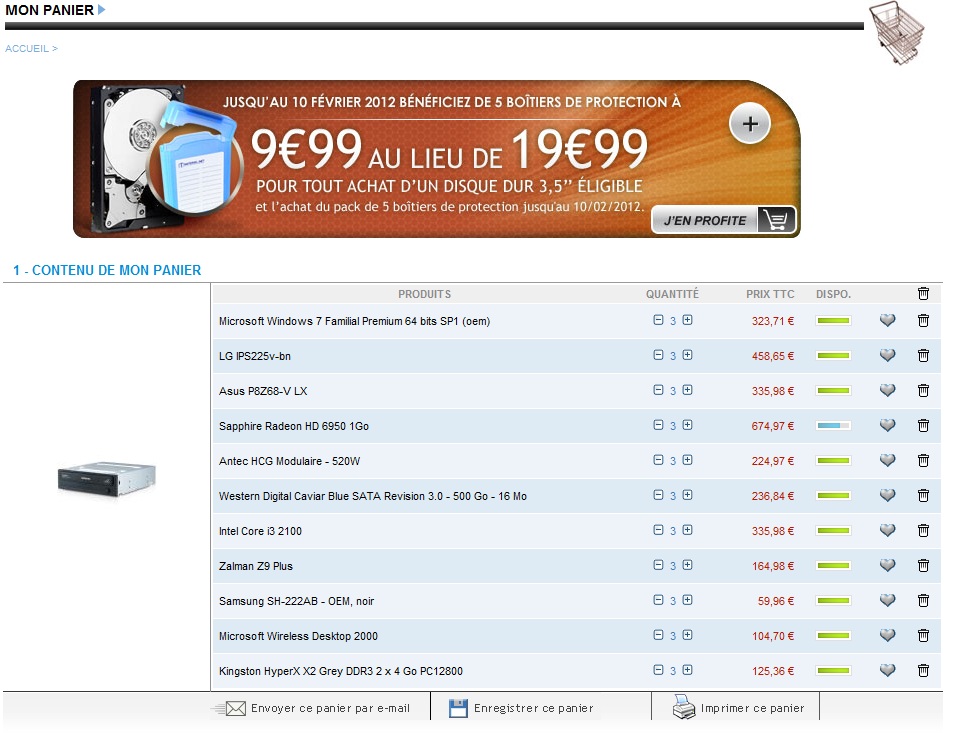954x733 pixels.
Task: Expand banner with the round plus button
Action: click(x=750, y=125)
